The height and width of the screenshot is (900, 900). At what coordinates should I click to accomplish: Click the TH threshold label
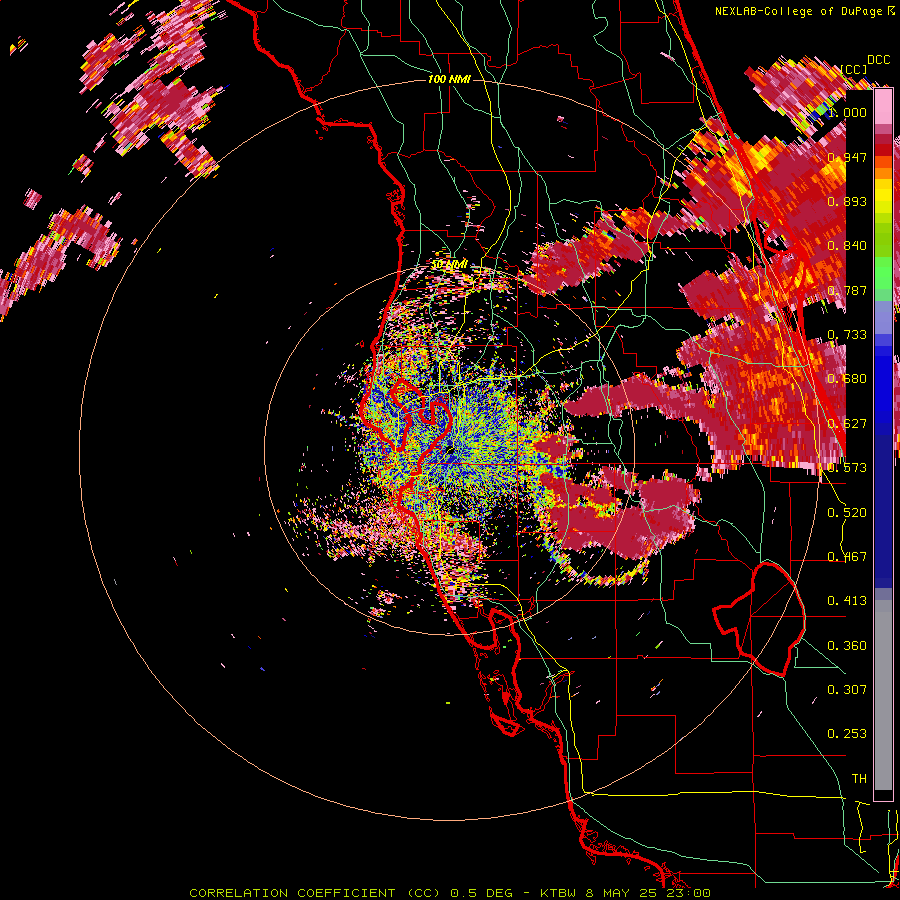(x=859, y=779)
